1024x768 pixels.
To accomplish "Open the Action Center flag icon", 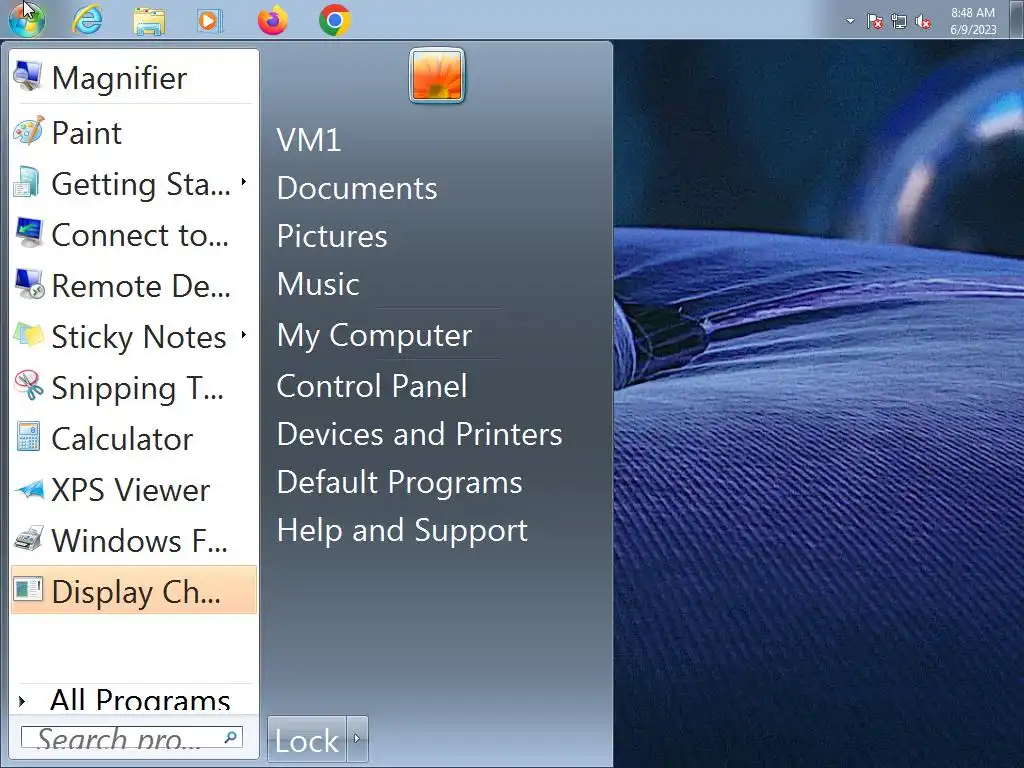I will [874, 22].
